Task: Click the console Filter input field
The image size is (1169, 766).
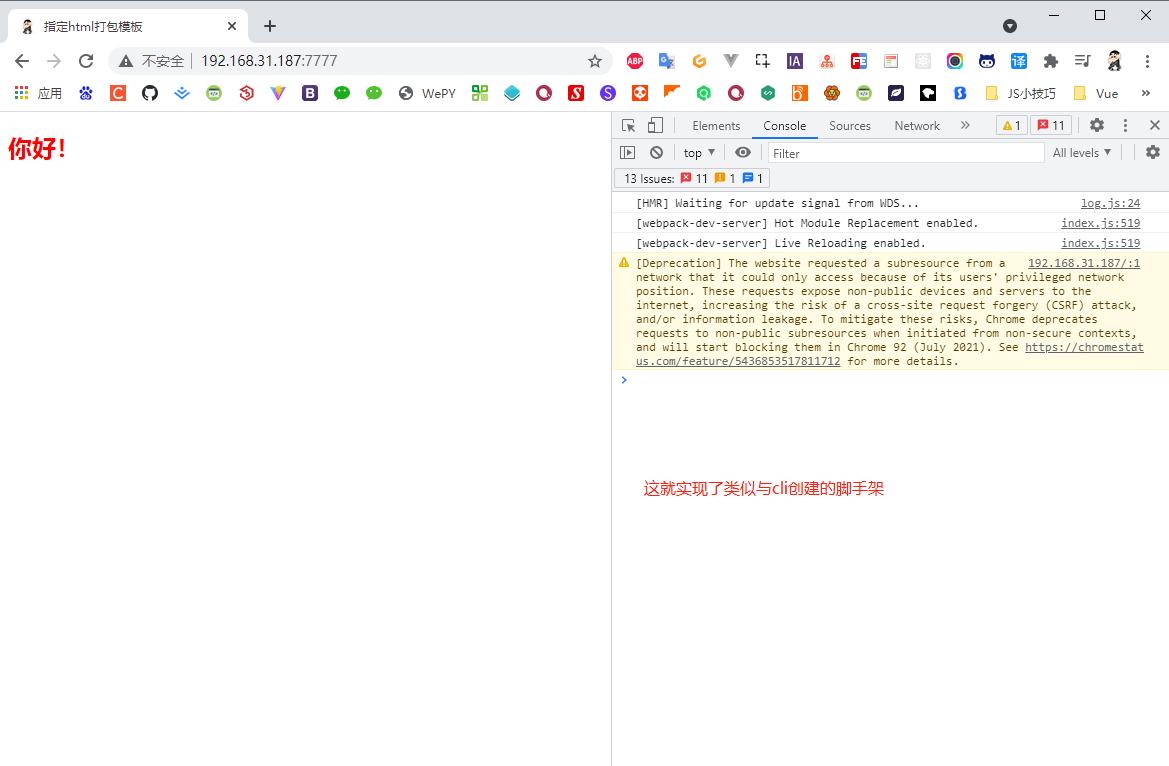Action: point(906,153)
